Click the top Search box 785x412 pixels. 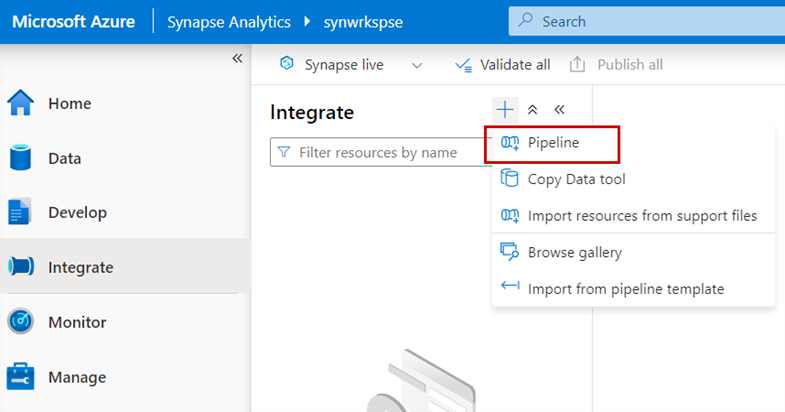point(647,22)
